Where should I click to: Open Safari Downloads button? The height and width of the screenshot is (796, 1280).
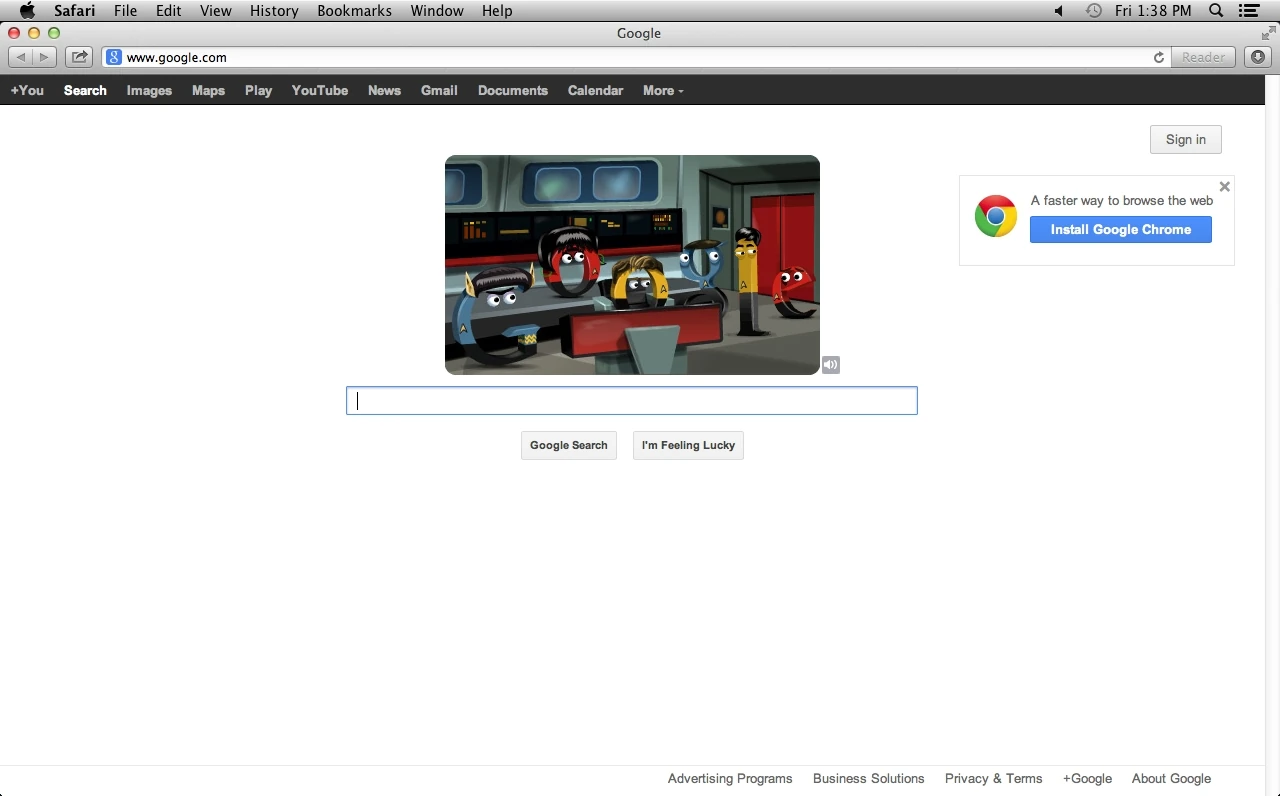pos(1258,57)
